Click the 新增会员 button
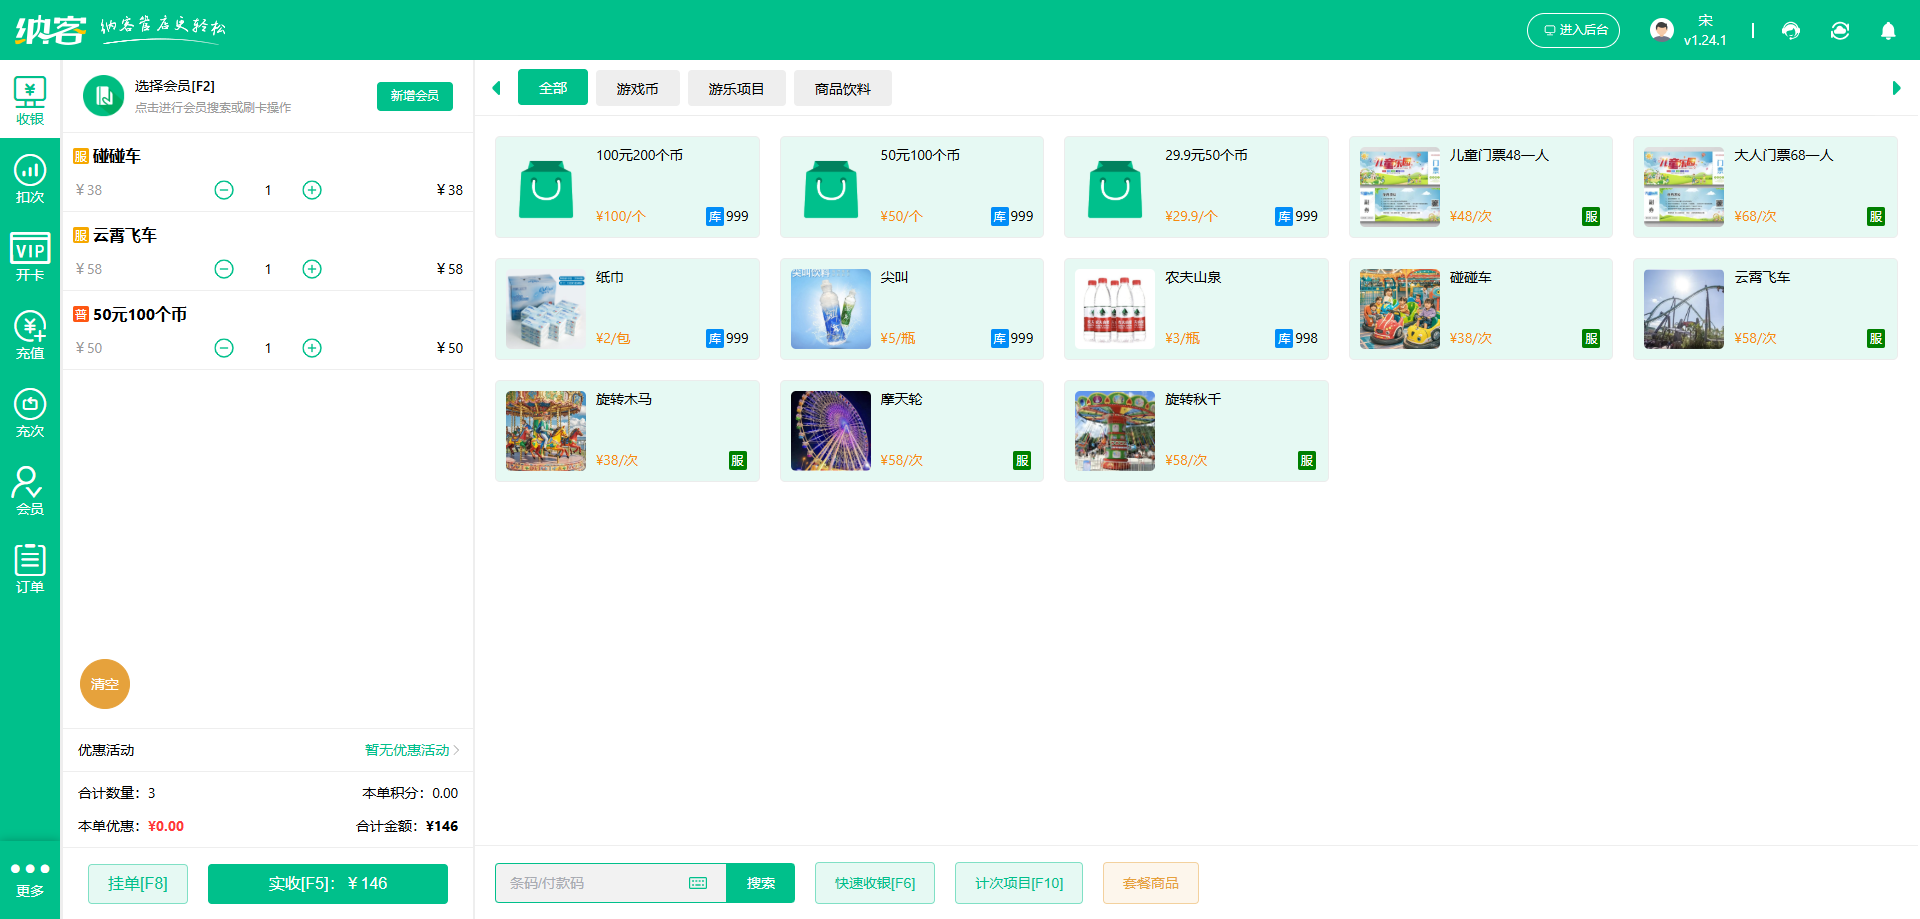 click(415, 96)
